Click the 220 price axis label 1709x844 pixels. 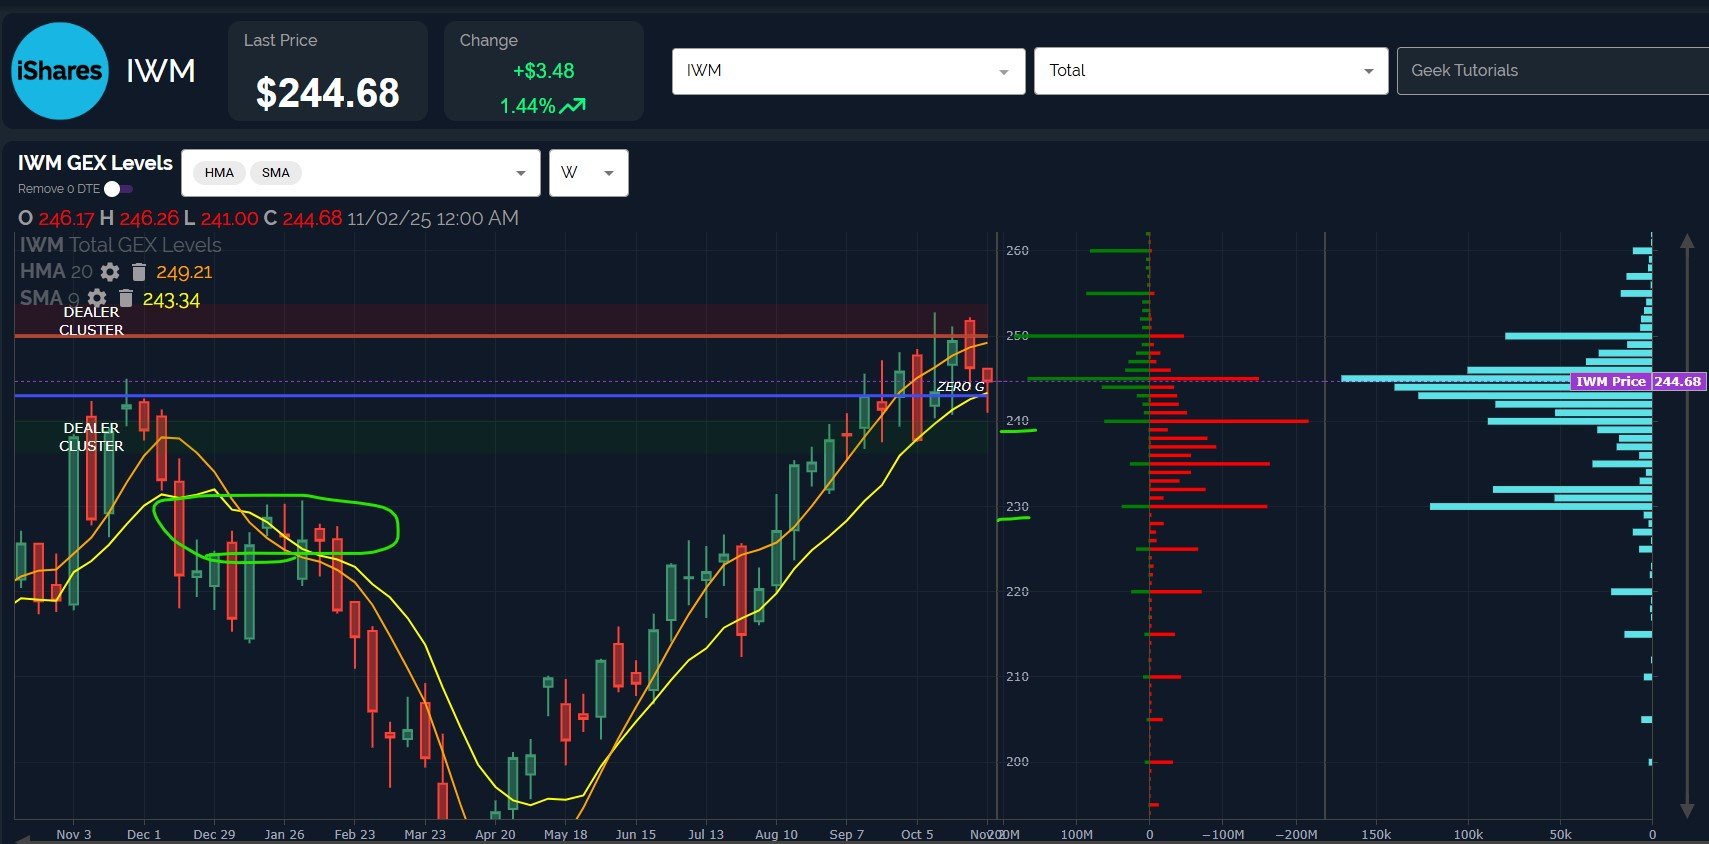(1017, 592)
